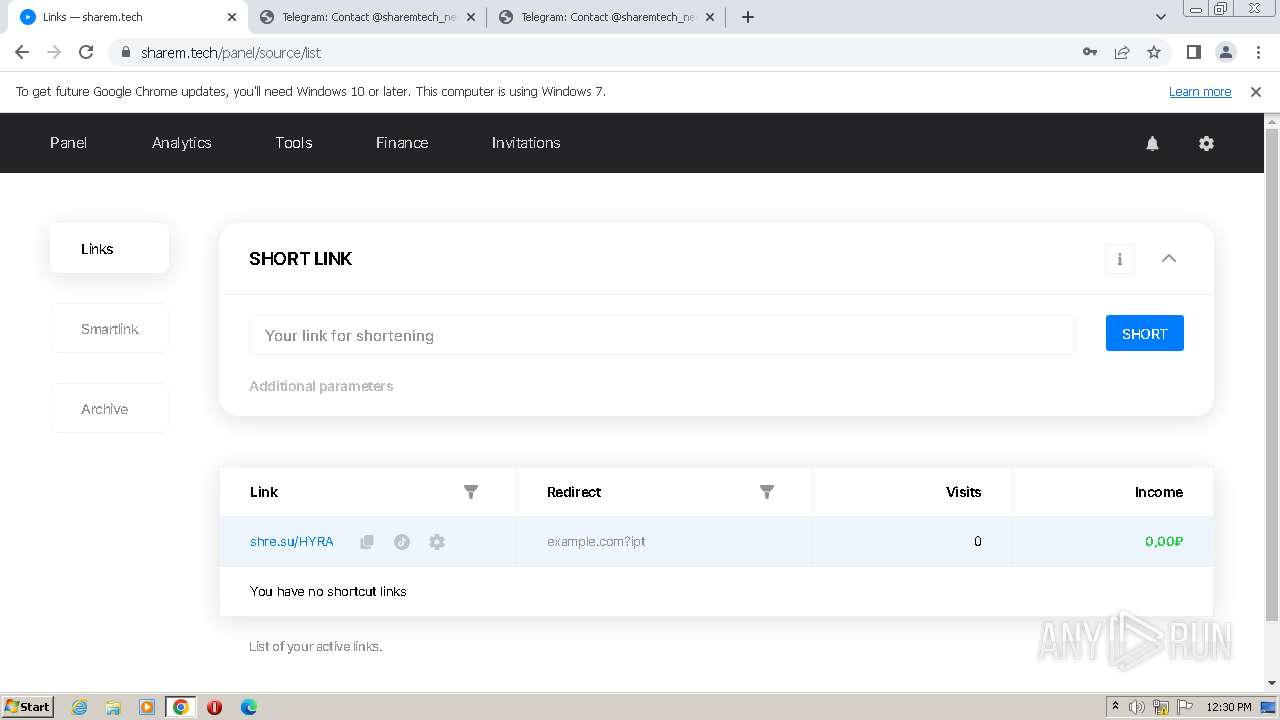Open settings gear in the panel header
Image resolution: width=1280 pixels, height=720 pixels.
point(1206,143)
